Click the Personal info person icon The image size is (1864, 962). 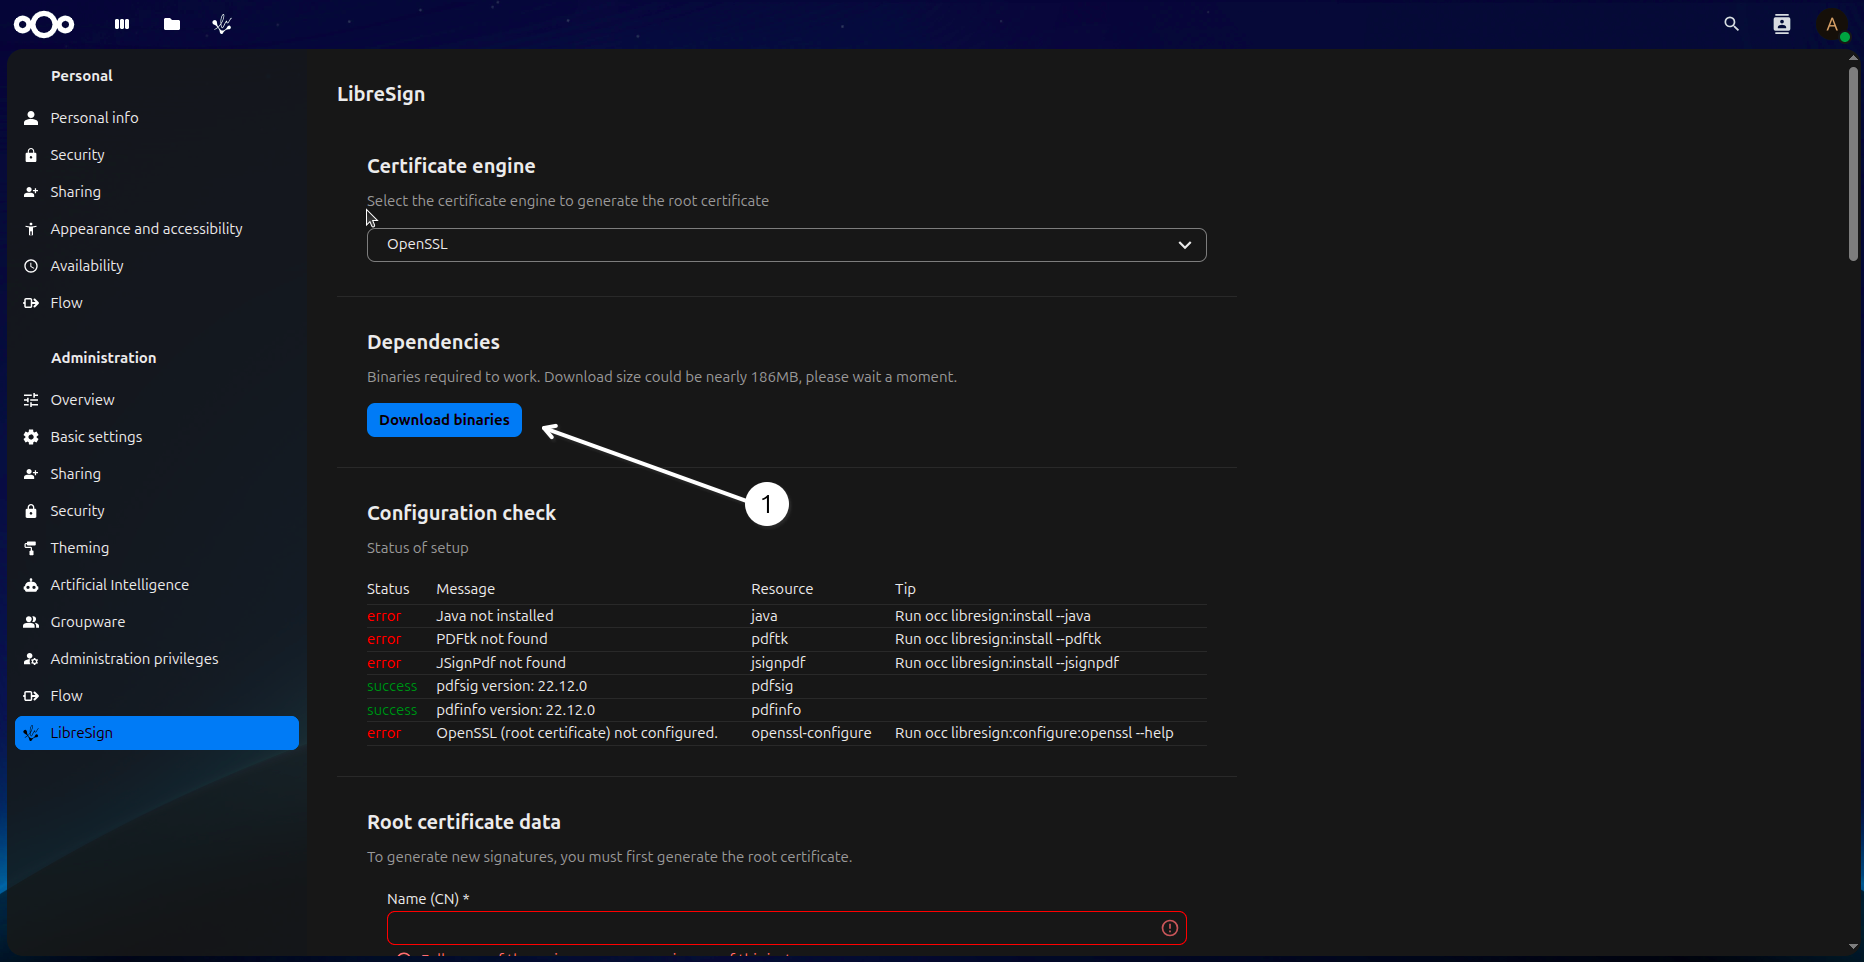click(x=31, y=118)
